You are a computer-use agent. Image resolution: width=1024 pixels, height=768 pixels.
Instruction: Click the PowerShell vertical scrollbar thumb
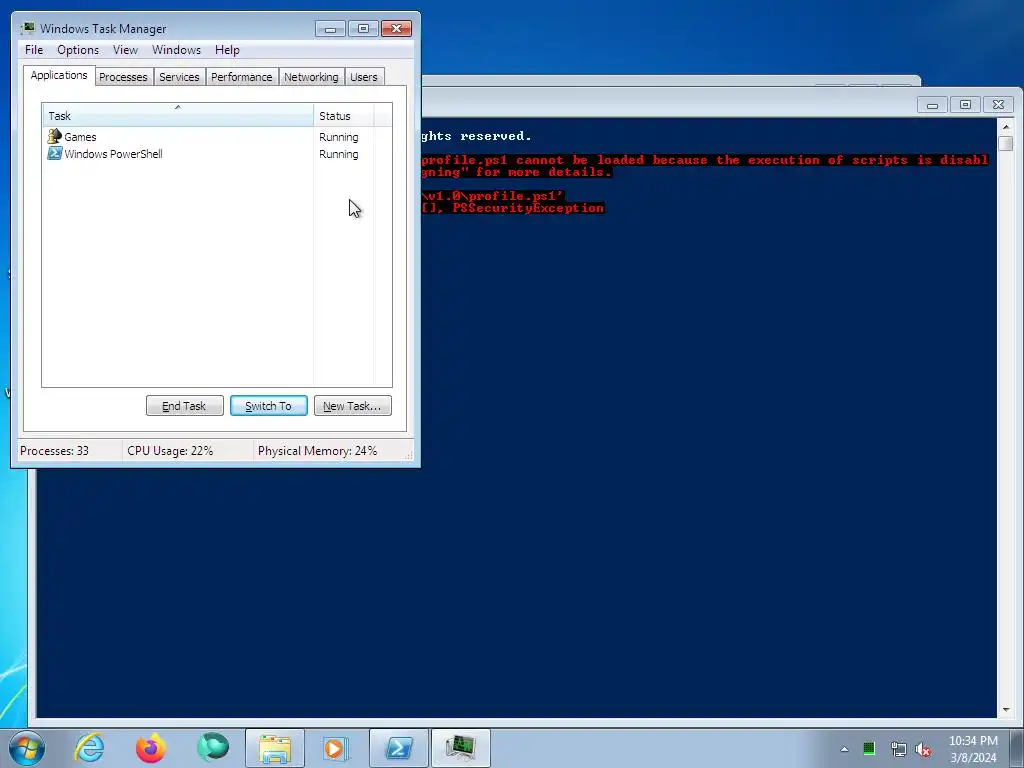click(1006, 143)
